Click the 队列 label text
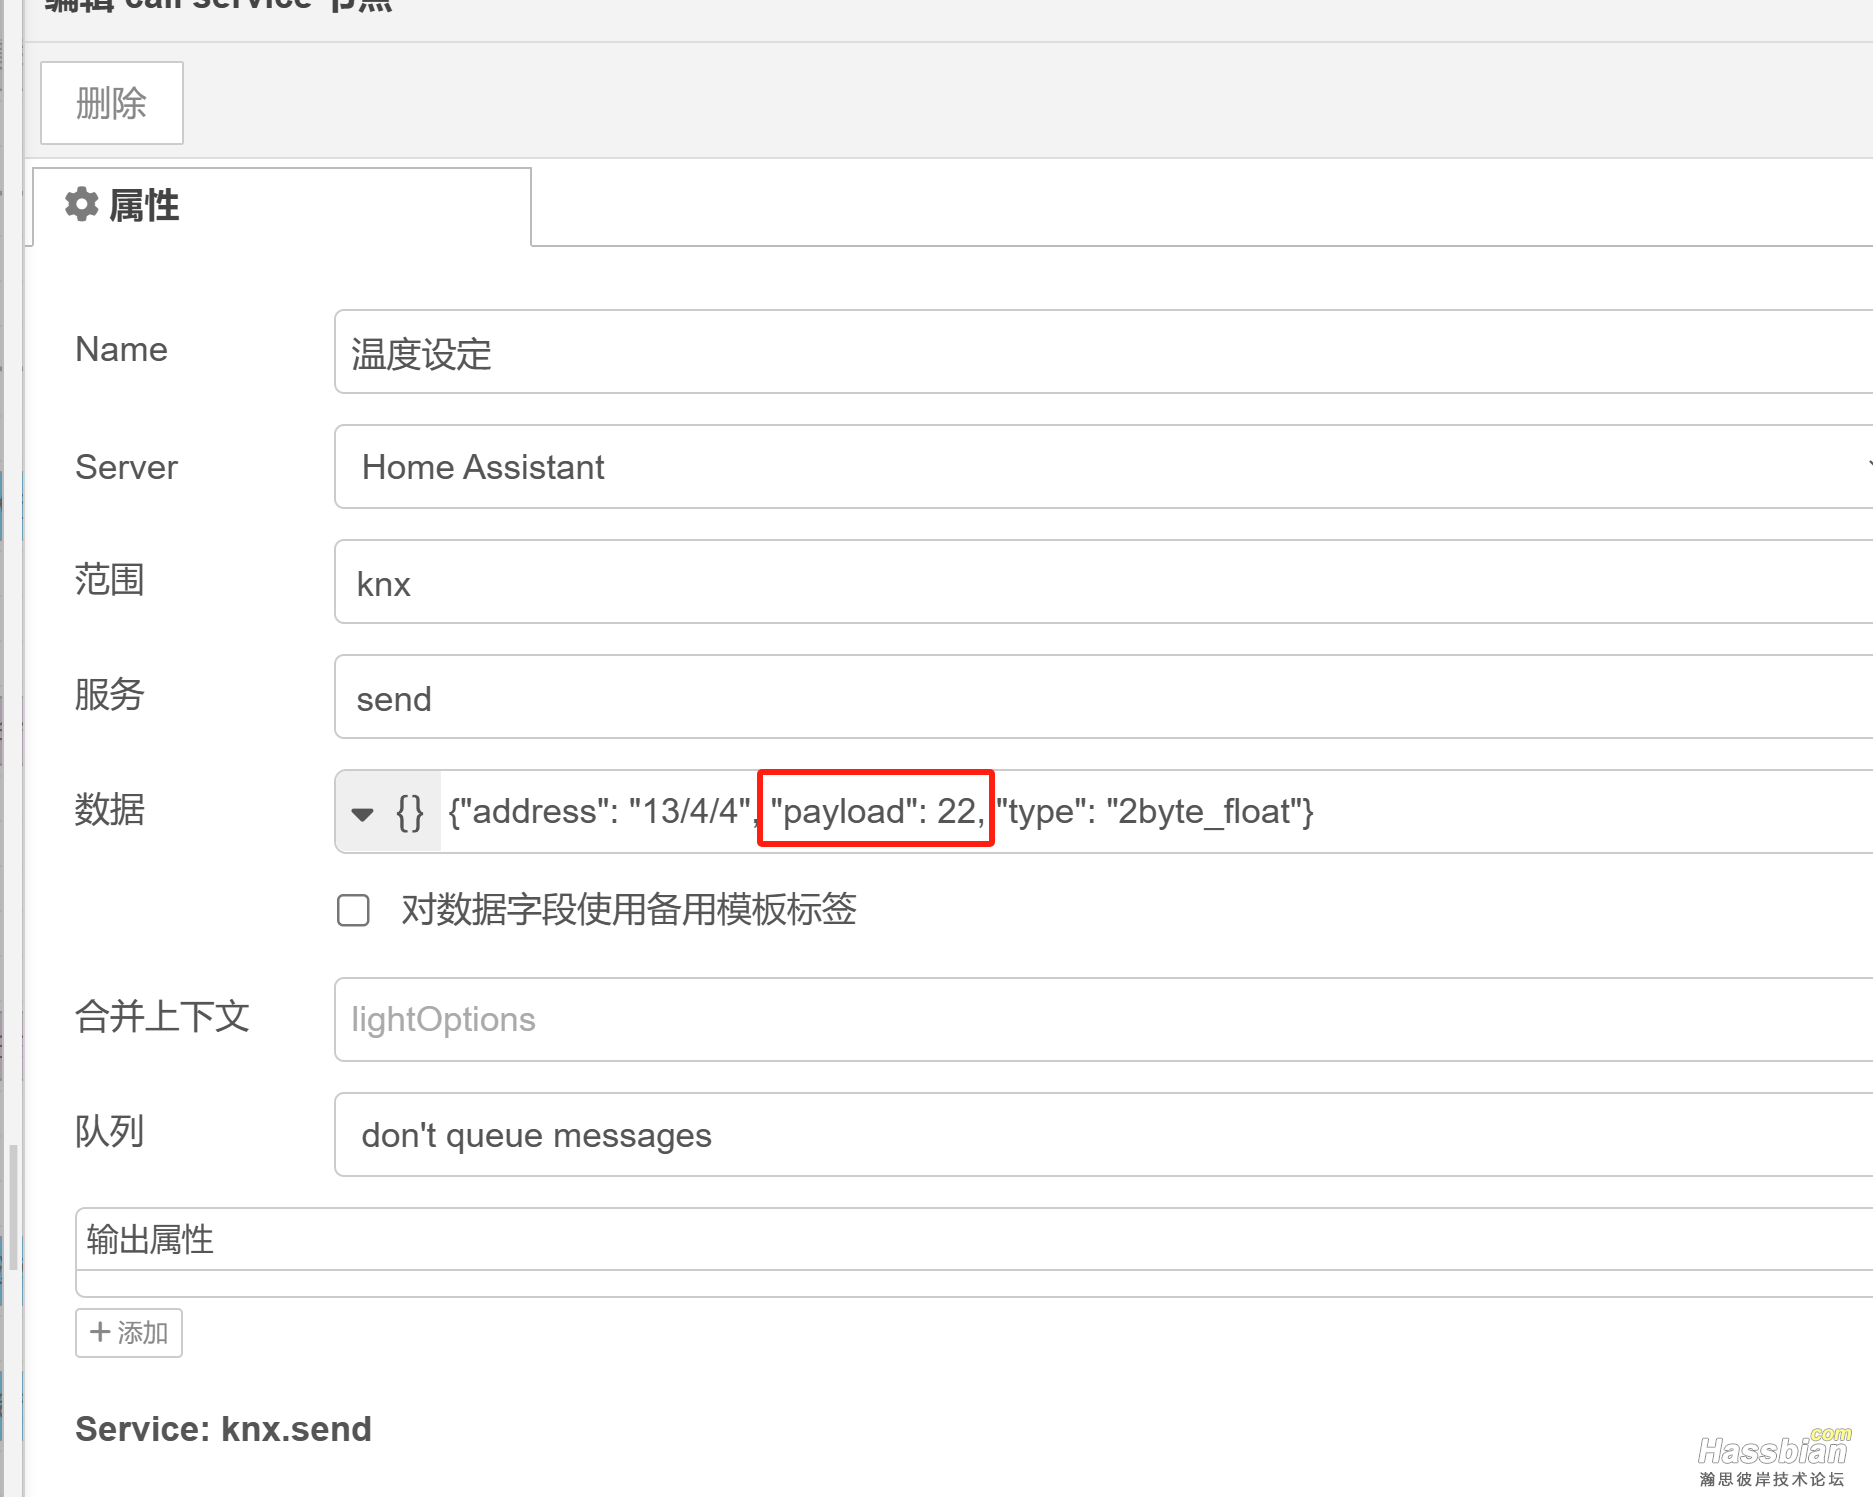The height and width of the screenshot is (1497, 1873). (x=110, y=1131)
